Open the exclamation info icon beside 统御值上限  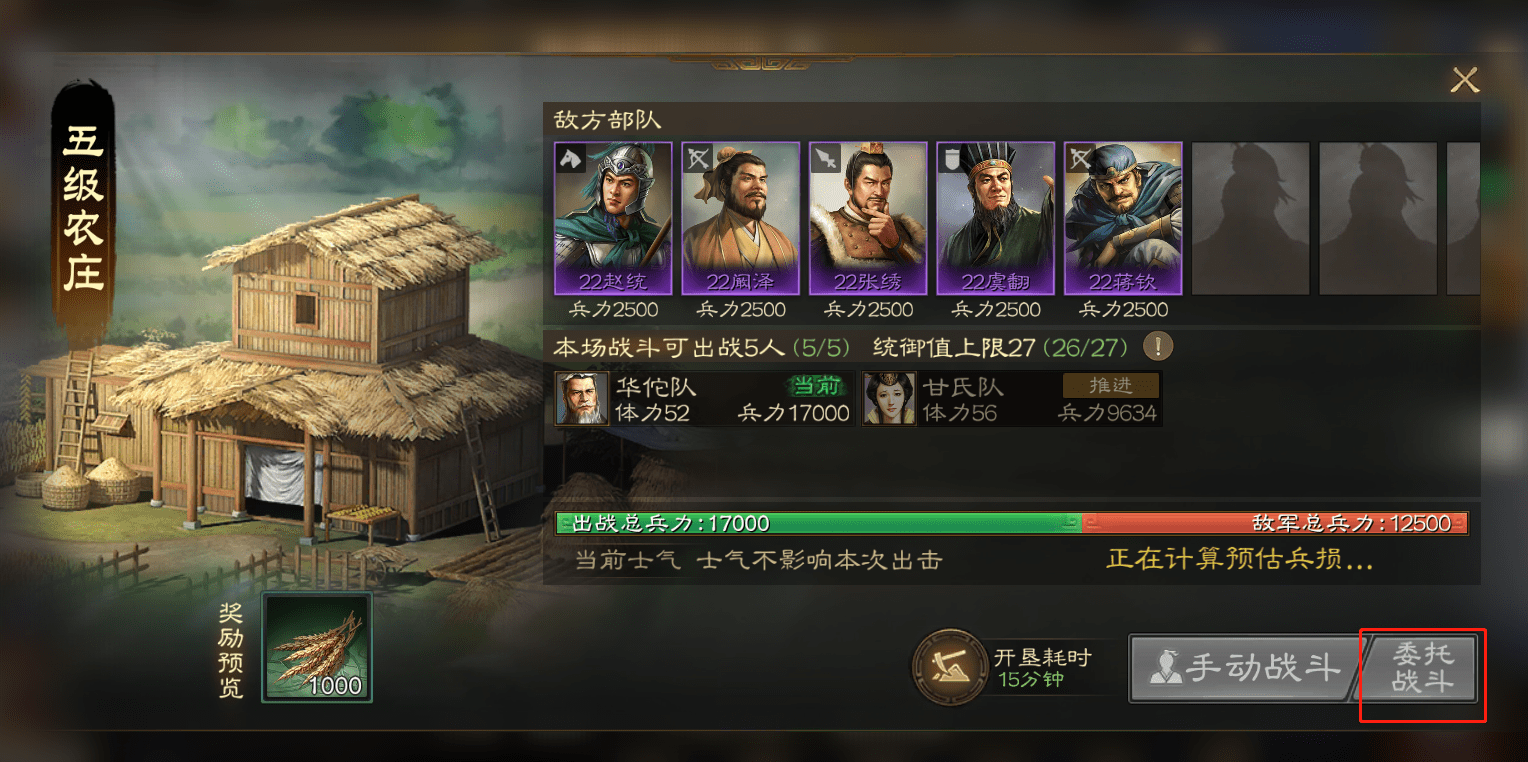click(x=1158, y=347)
